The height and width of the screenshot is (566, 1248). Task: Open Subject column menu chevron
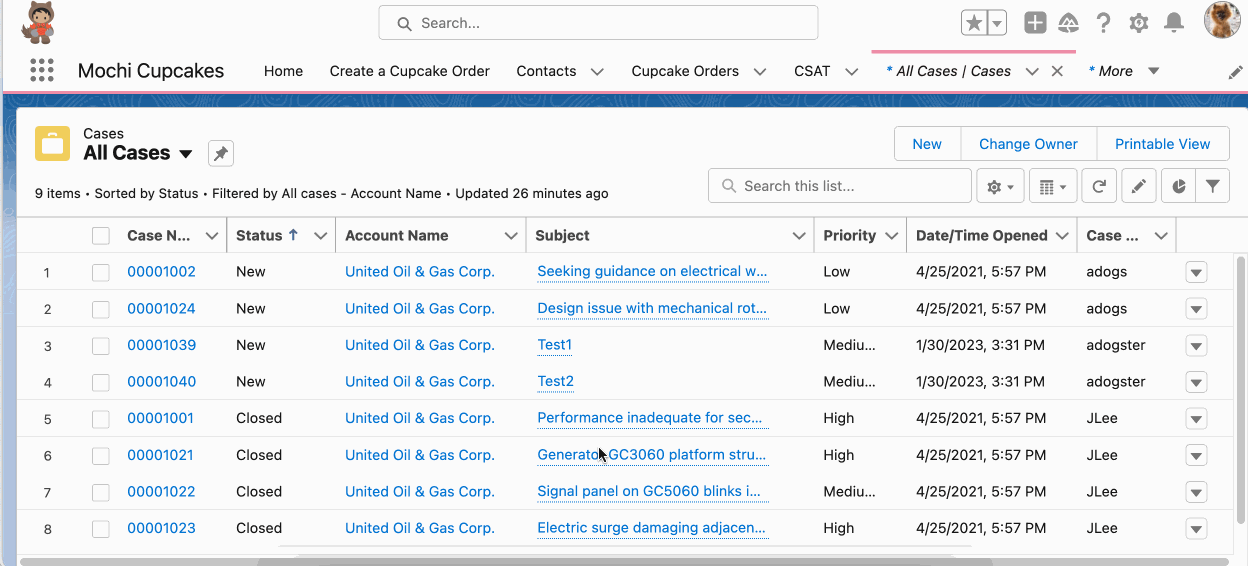pos(799,236)
